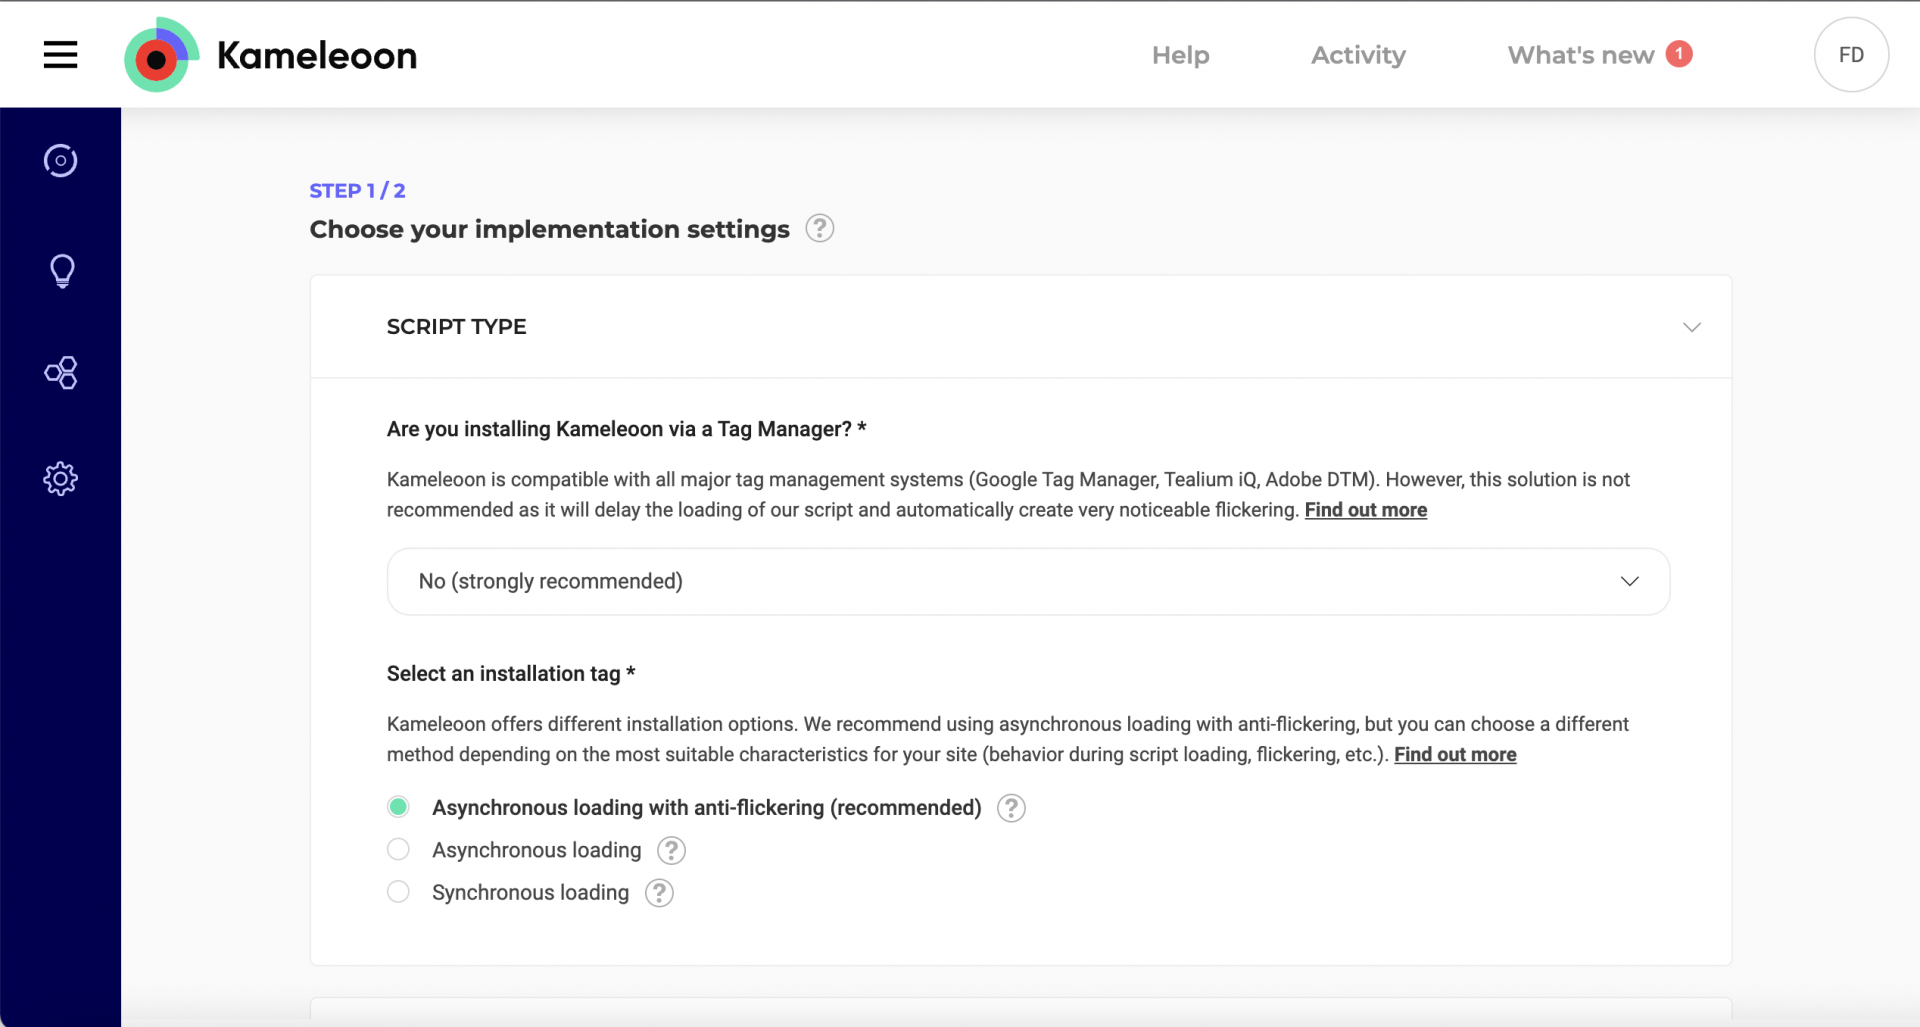This screenshot has height=1027, width=1920.
Task: Click the What's new notification badge
Action: coord(1679,54)
